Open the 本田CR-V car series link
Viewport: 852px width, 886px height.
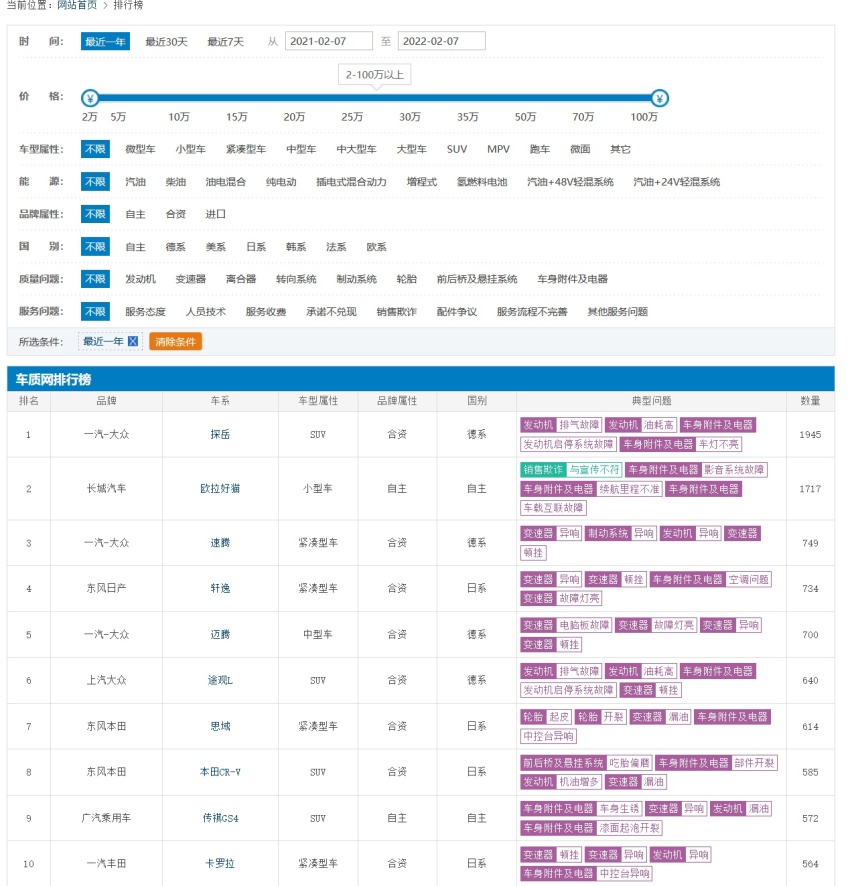220,772
